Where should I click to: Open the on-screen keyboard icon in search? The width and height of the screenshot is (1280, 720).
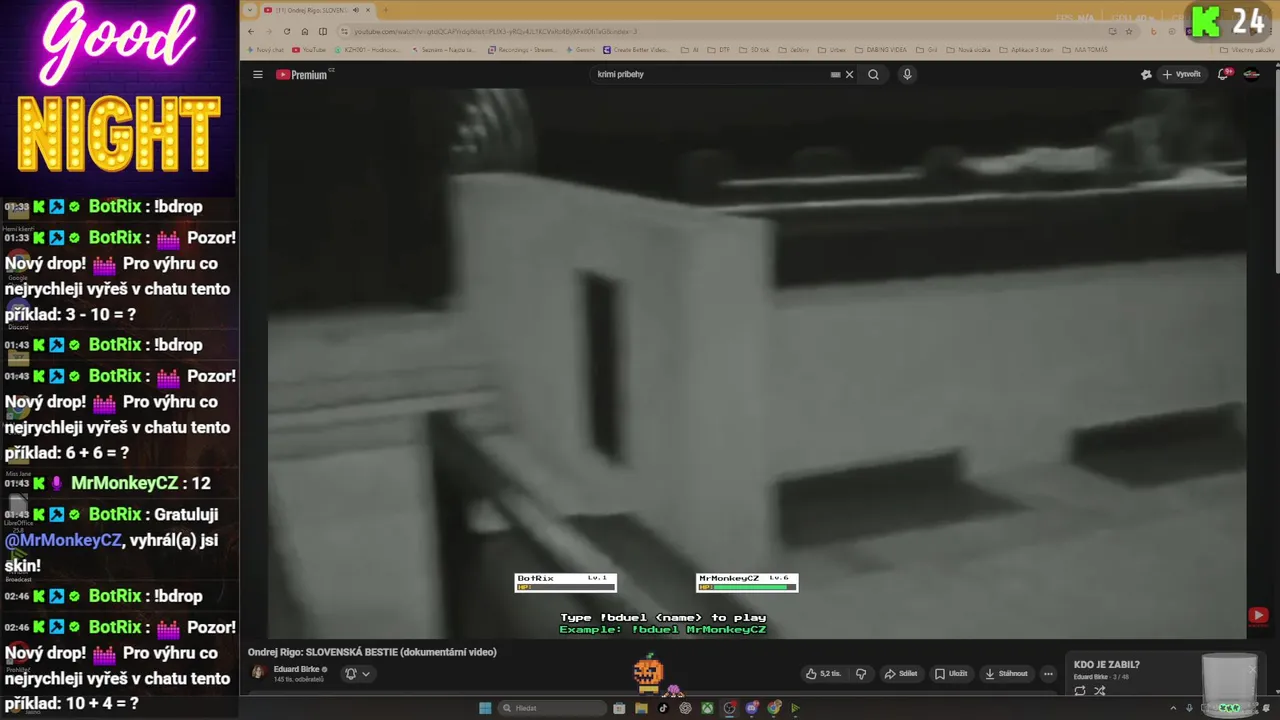[x=835, y=74]
